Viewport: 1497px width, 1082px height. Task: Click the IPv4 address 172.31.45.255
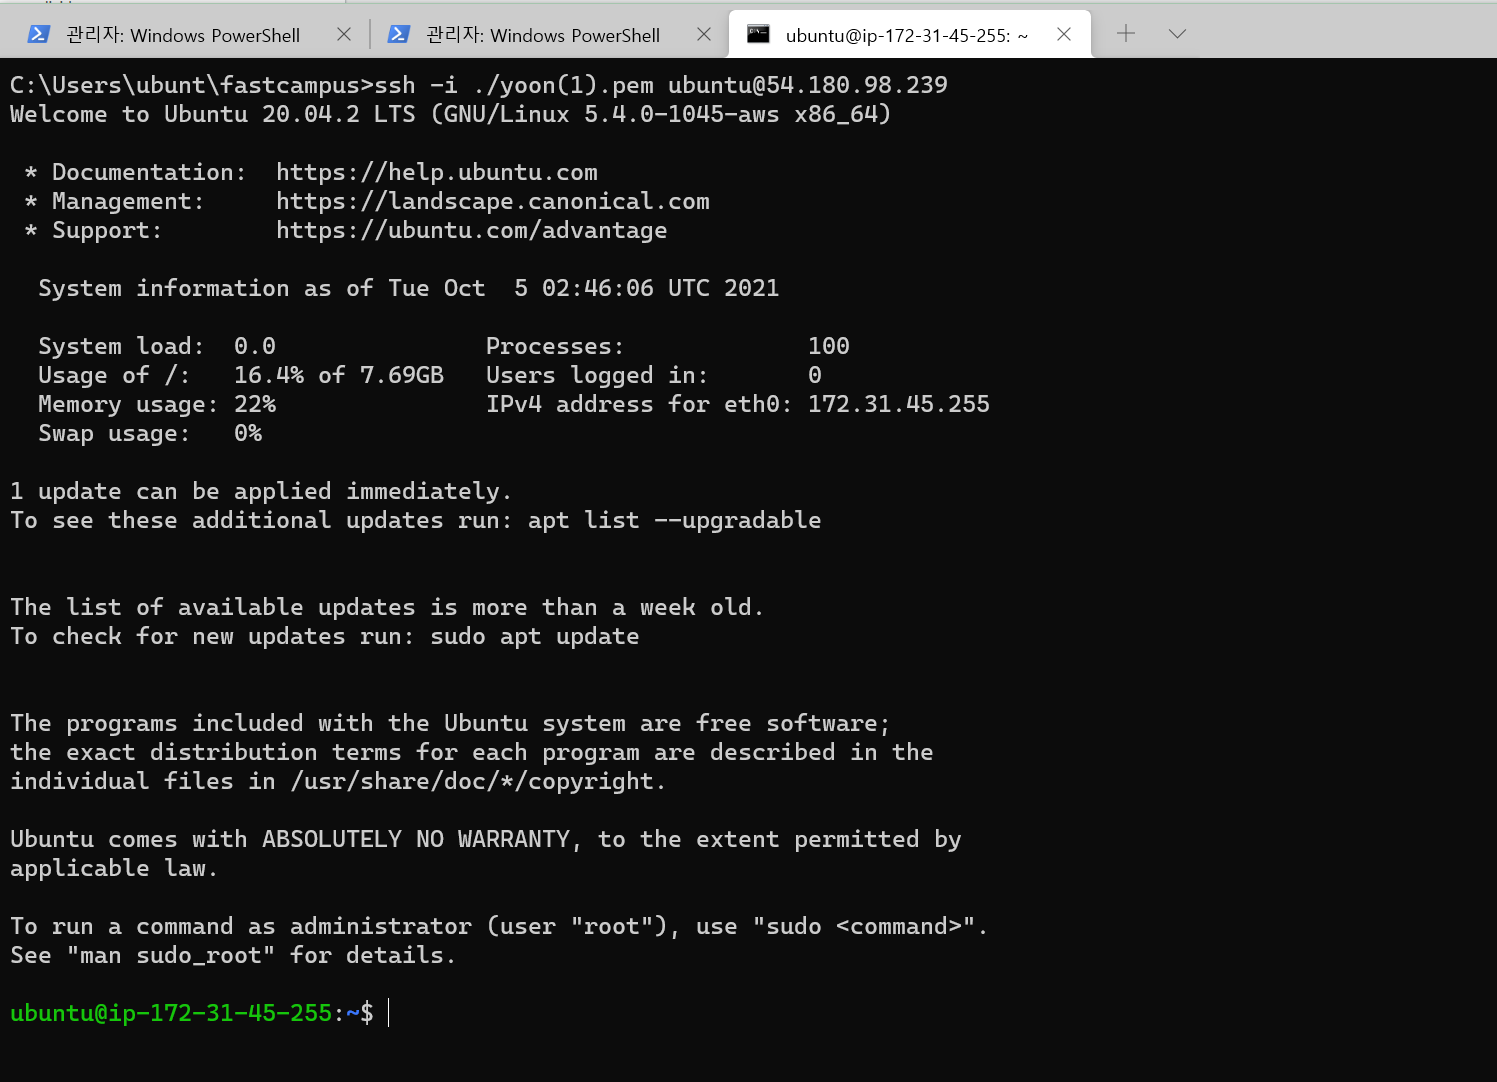pyautogui.click(x=899, y=404)
